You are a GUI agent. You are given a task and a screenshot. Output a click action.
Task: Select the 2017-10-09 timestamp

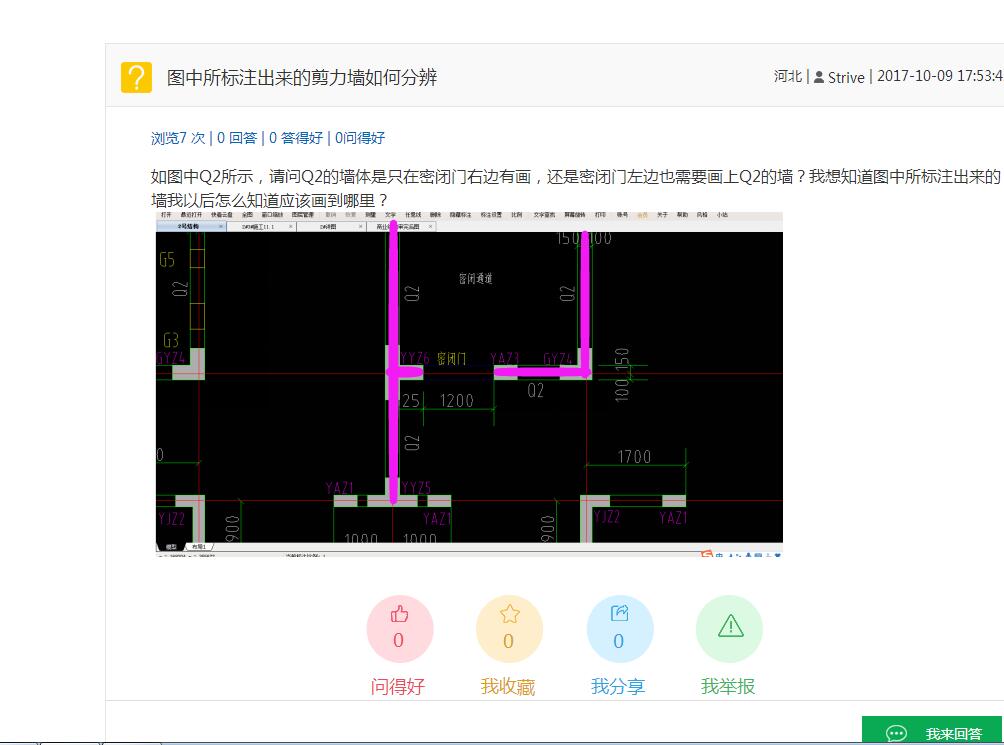point(939,76)
